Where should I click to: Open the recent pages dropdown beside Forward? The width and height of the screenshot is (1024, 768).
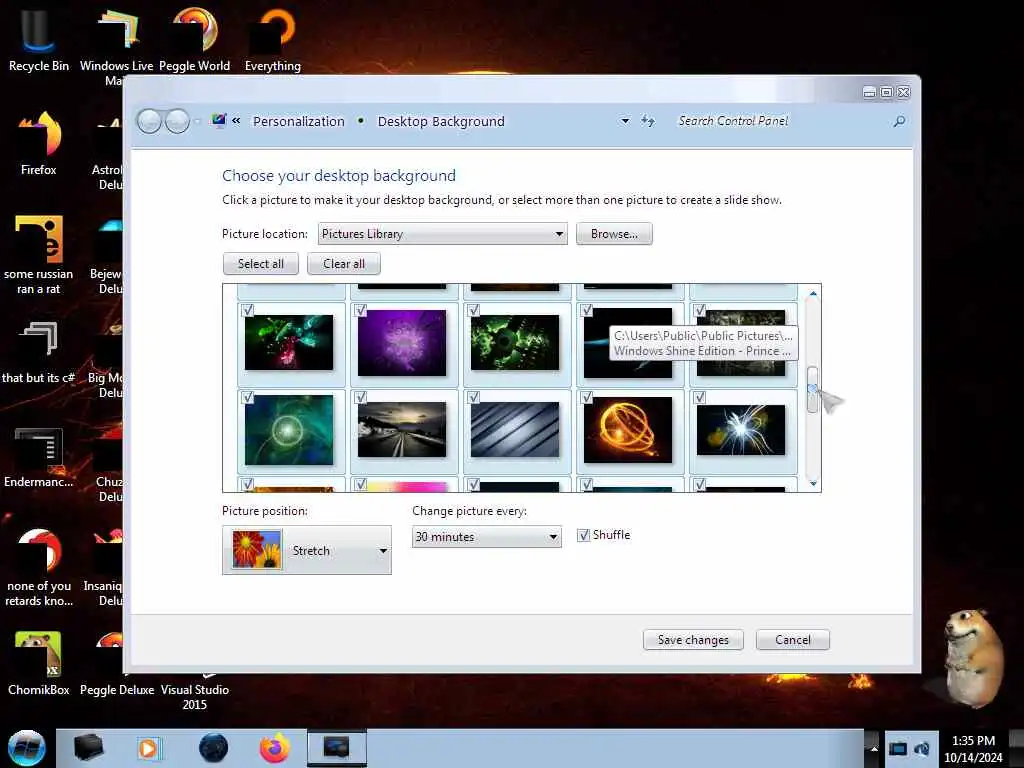[197, 121]
